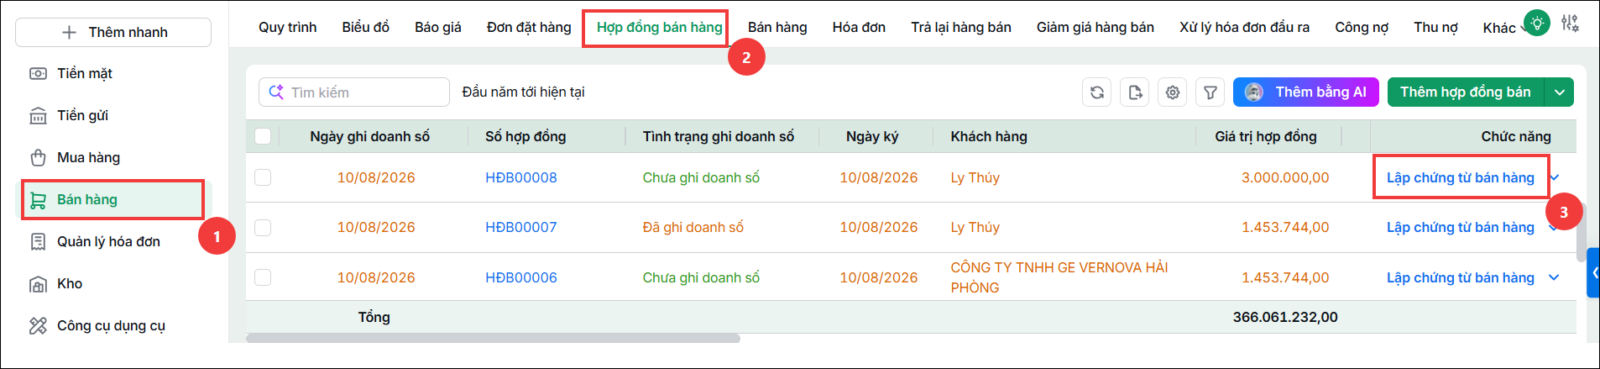Switch to the Hóa đơn tab
Screen dimensions: 1600x369
point(859,27)
